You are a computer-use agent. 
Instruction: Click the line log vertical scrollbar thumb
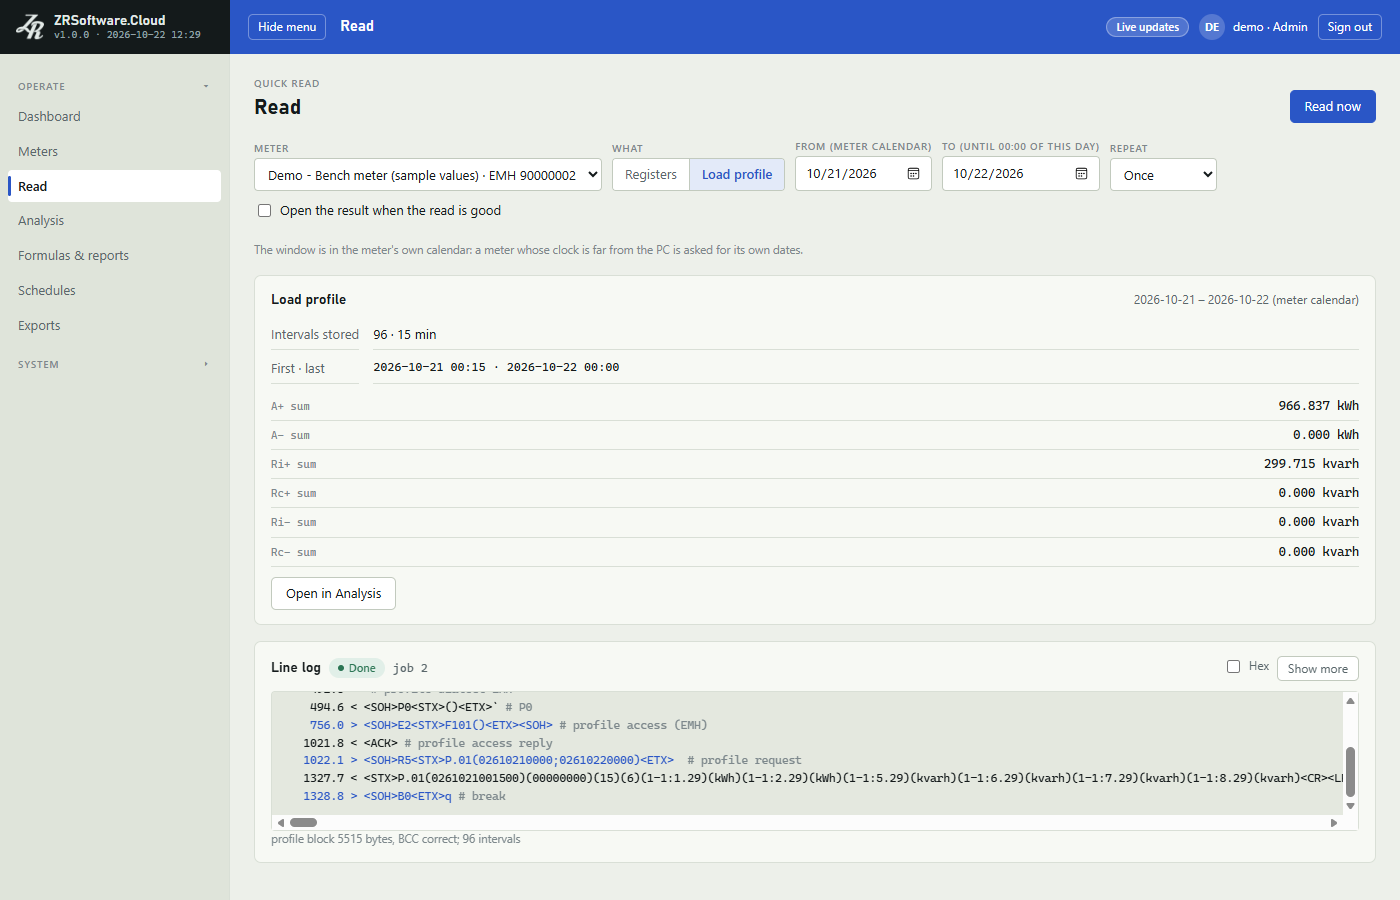pyautogui.click(x=1350, y=772)
